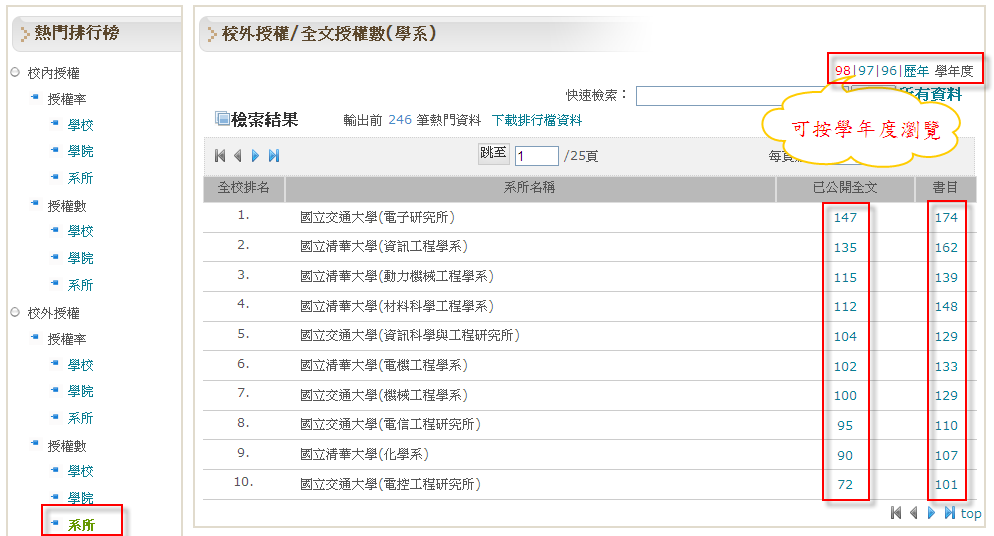Collapse the 校內授權 section bullet

point(15,73)
